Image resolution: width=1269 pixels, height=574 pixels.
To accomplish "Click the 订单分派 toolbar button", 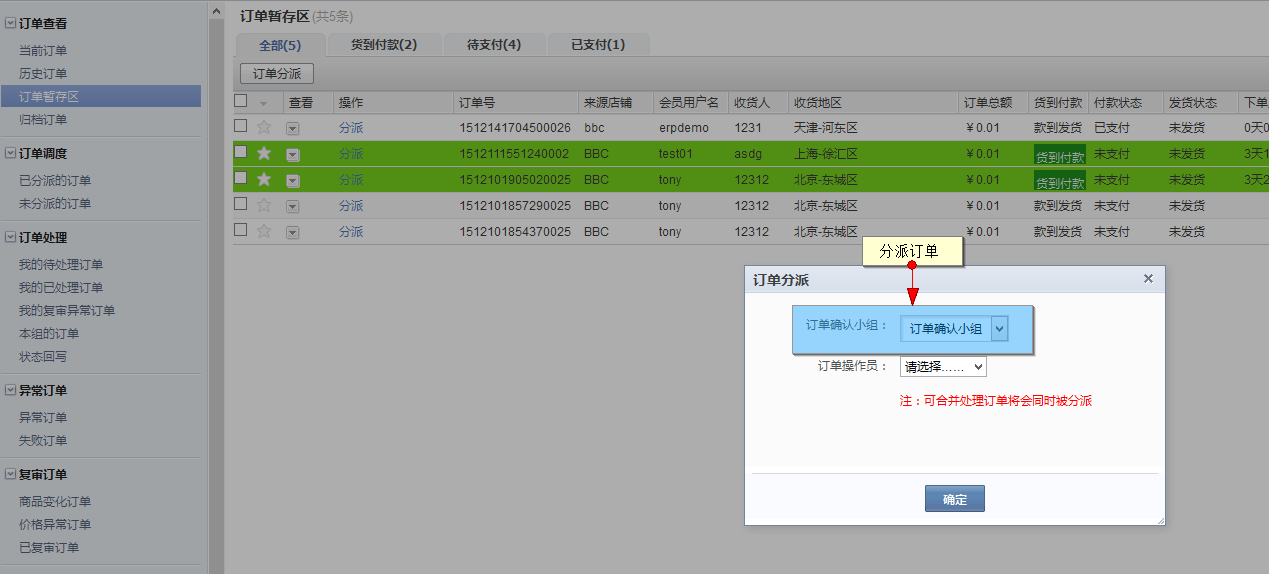I will point(277,74).
